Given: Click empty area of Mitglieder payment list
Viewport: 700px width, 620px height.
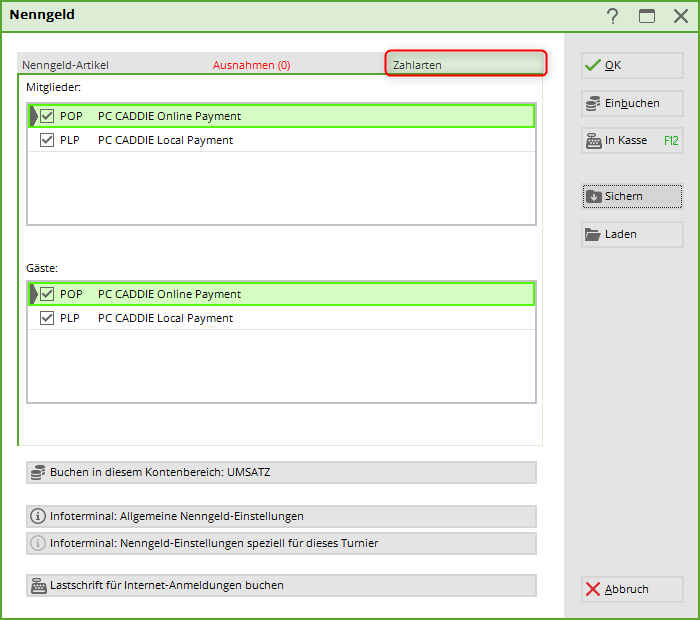Looking at the screenshot, I should click(280, 190).
